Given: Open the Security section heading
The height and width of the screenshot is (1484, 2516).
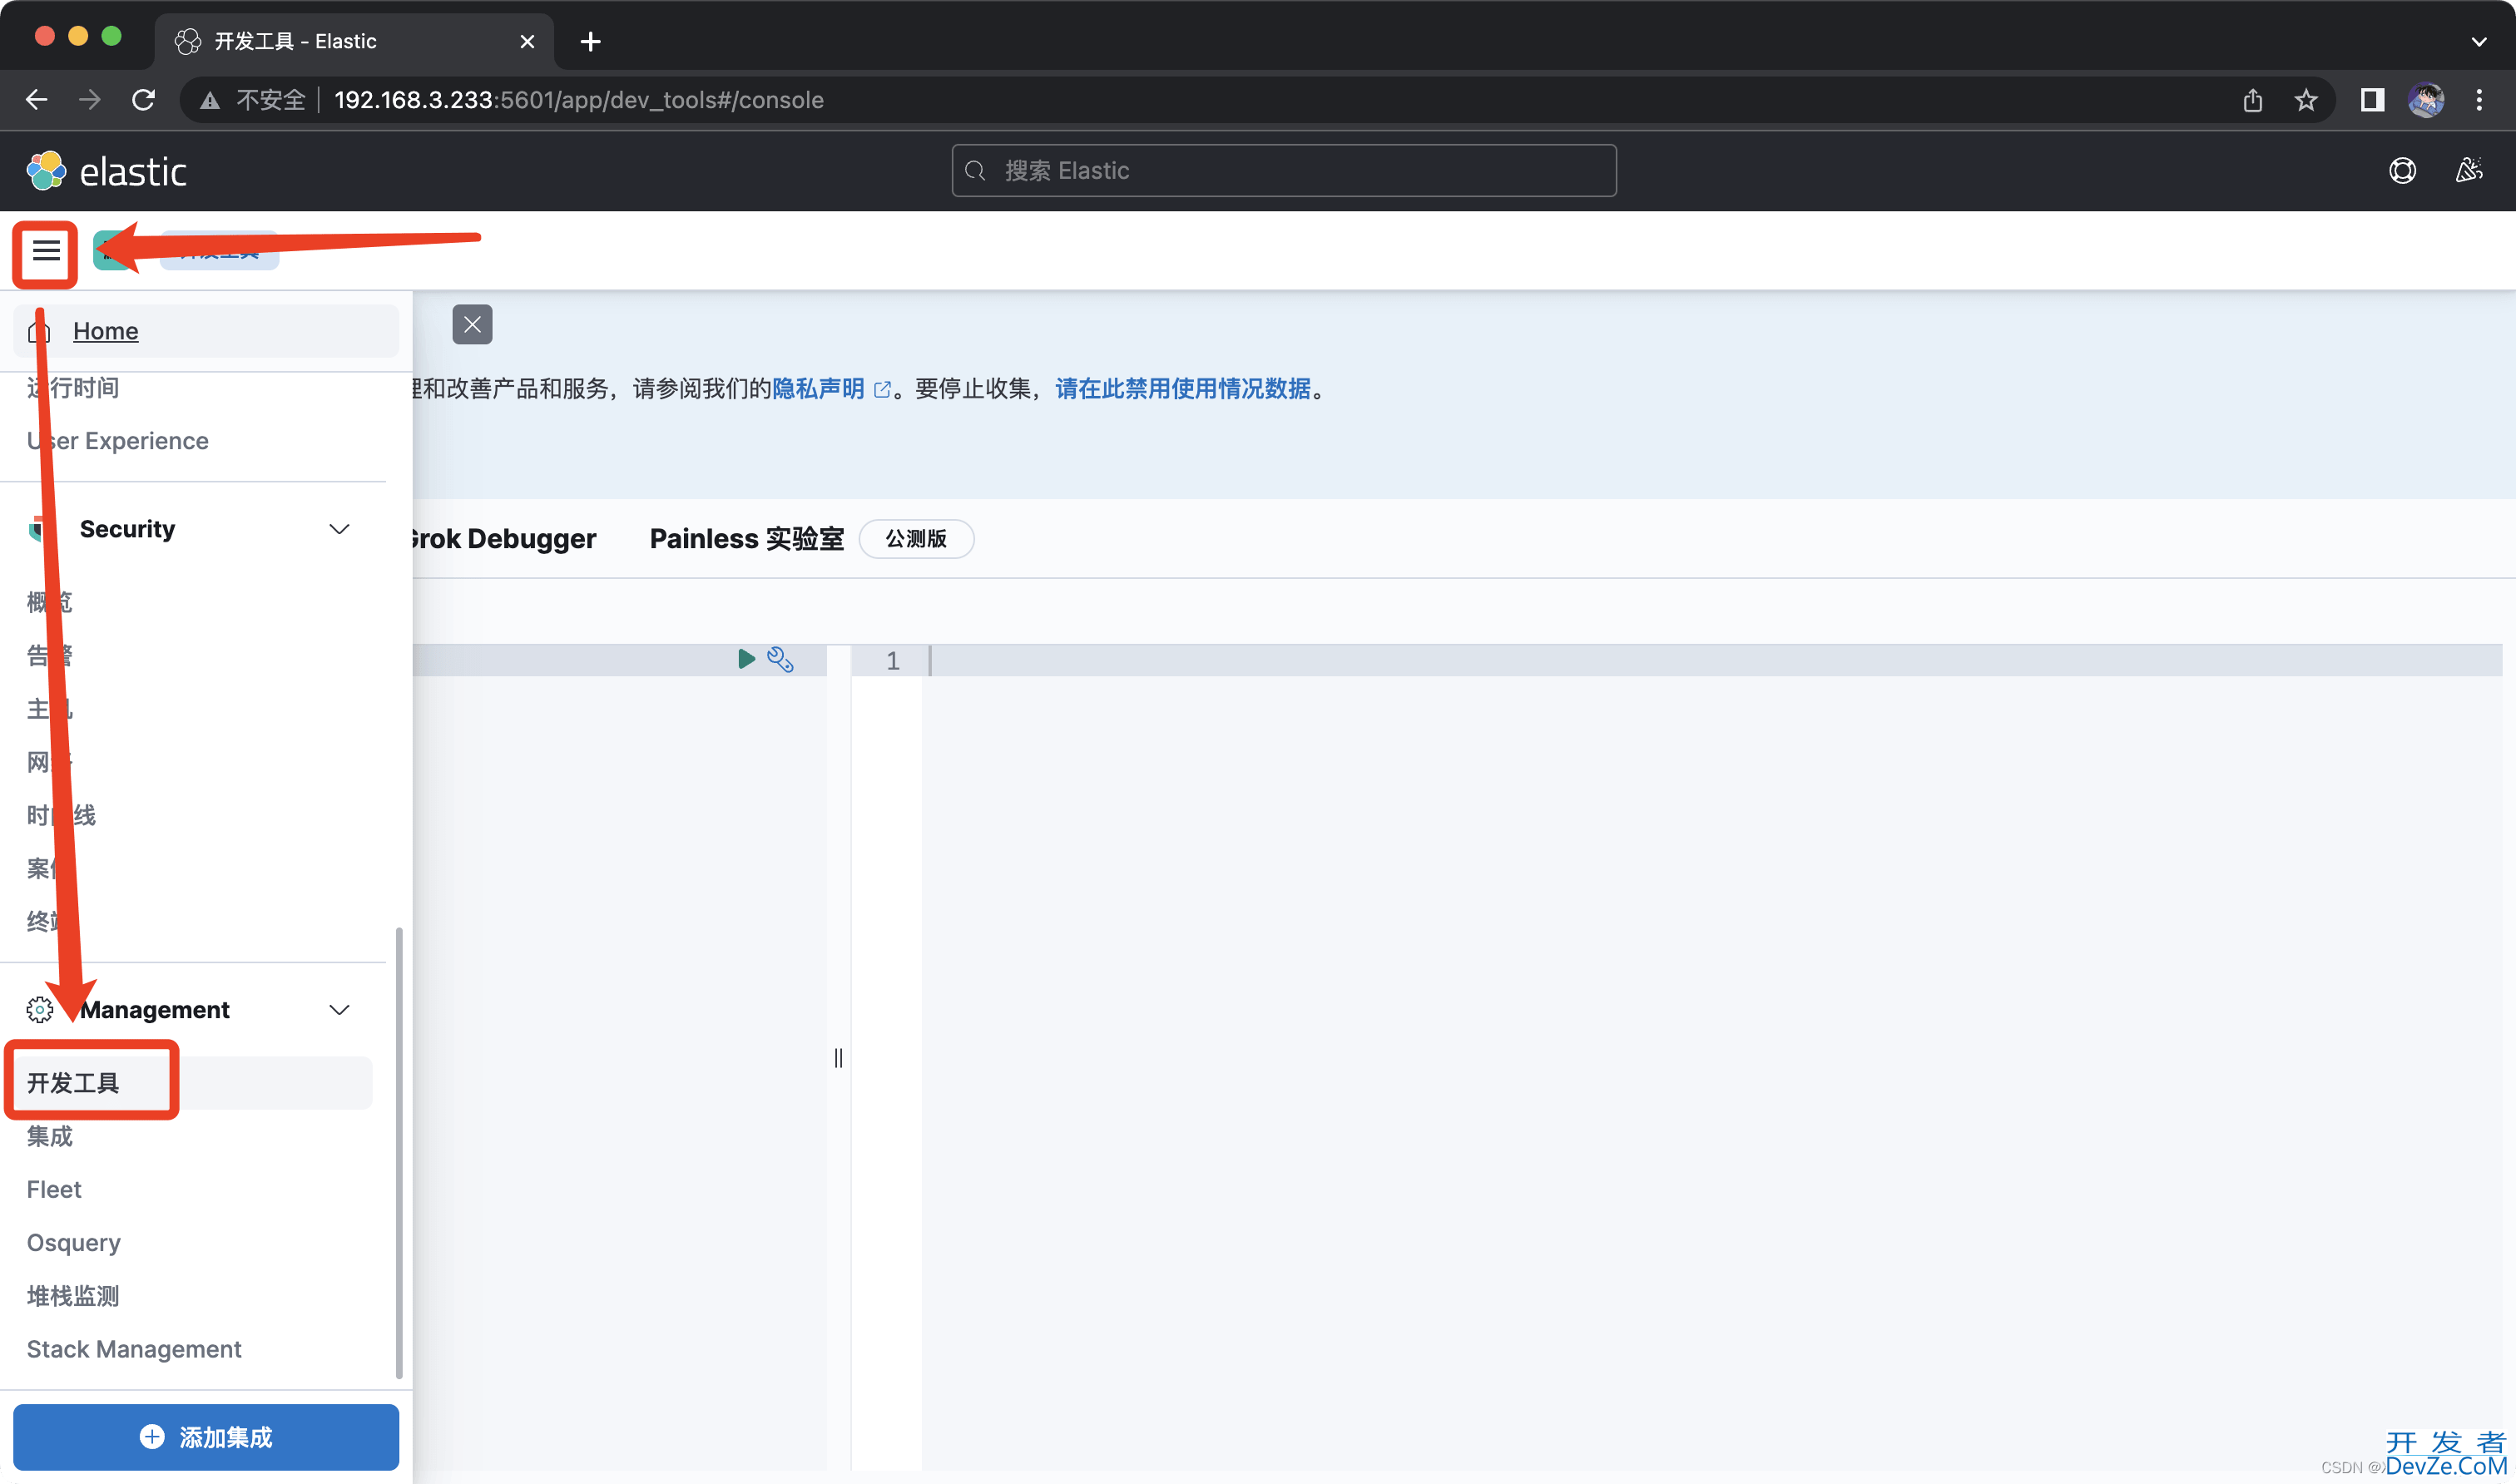Looking at the screenshot, I should coord(127,529).
